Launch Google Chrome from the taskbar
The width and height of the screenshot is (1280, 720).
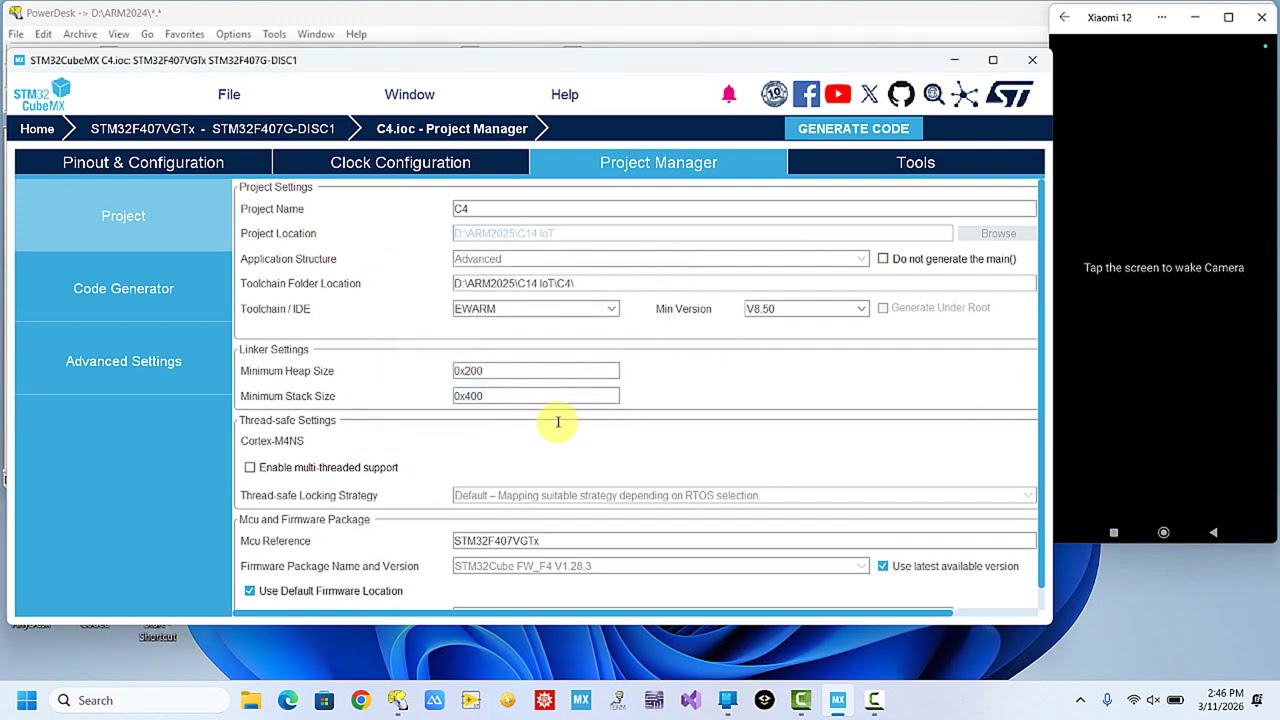(361, 700)
